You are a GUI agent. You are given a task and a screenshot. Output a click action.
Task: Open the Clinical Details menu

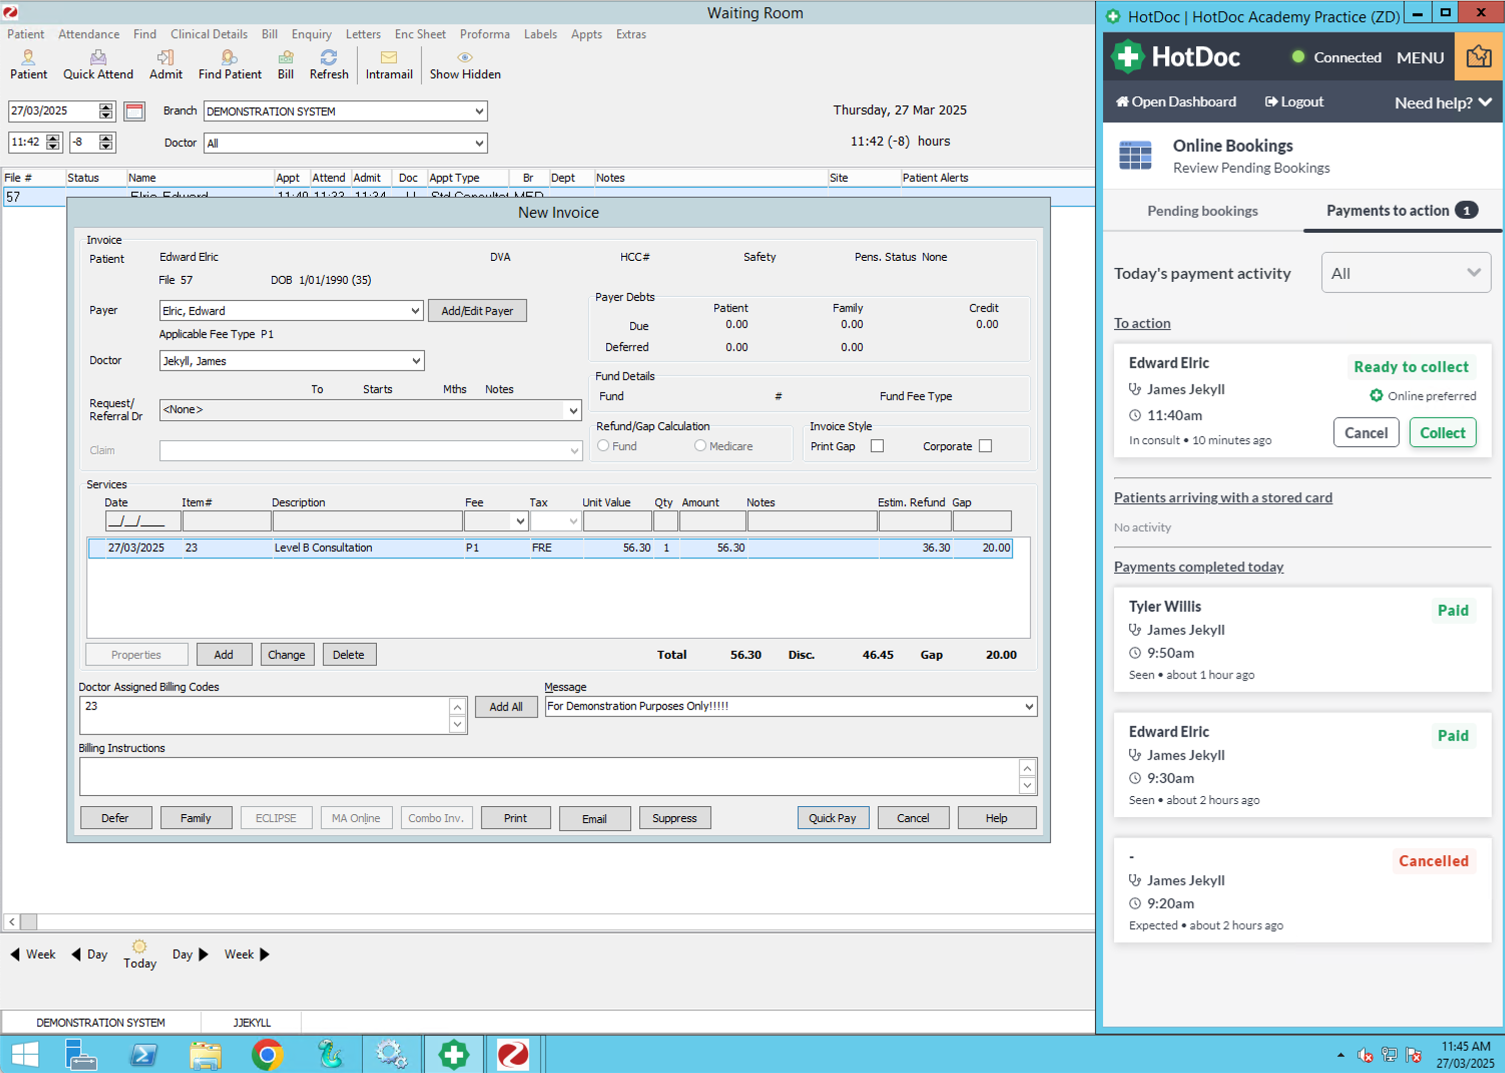coord(209,34)
